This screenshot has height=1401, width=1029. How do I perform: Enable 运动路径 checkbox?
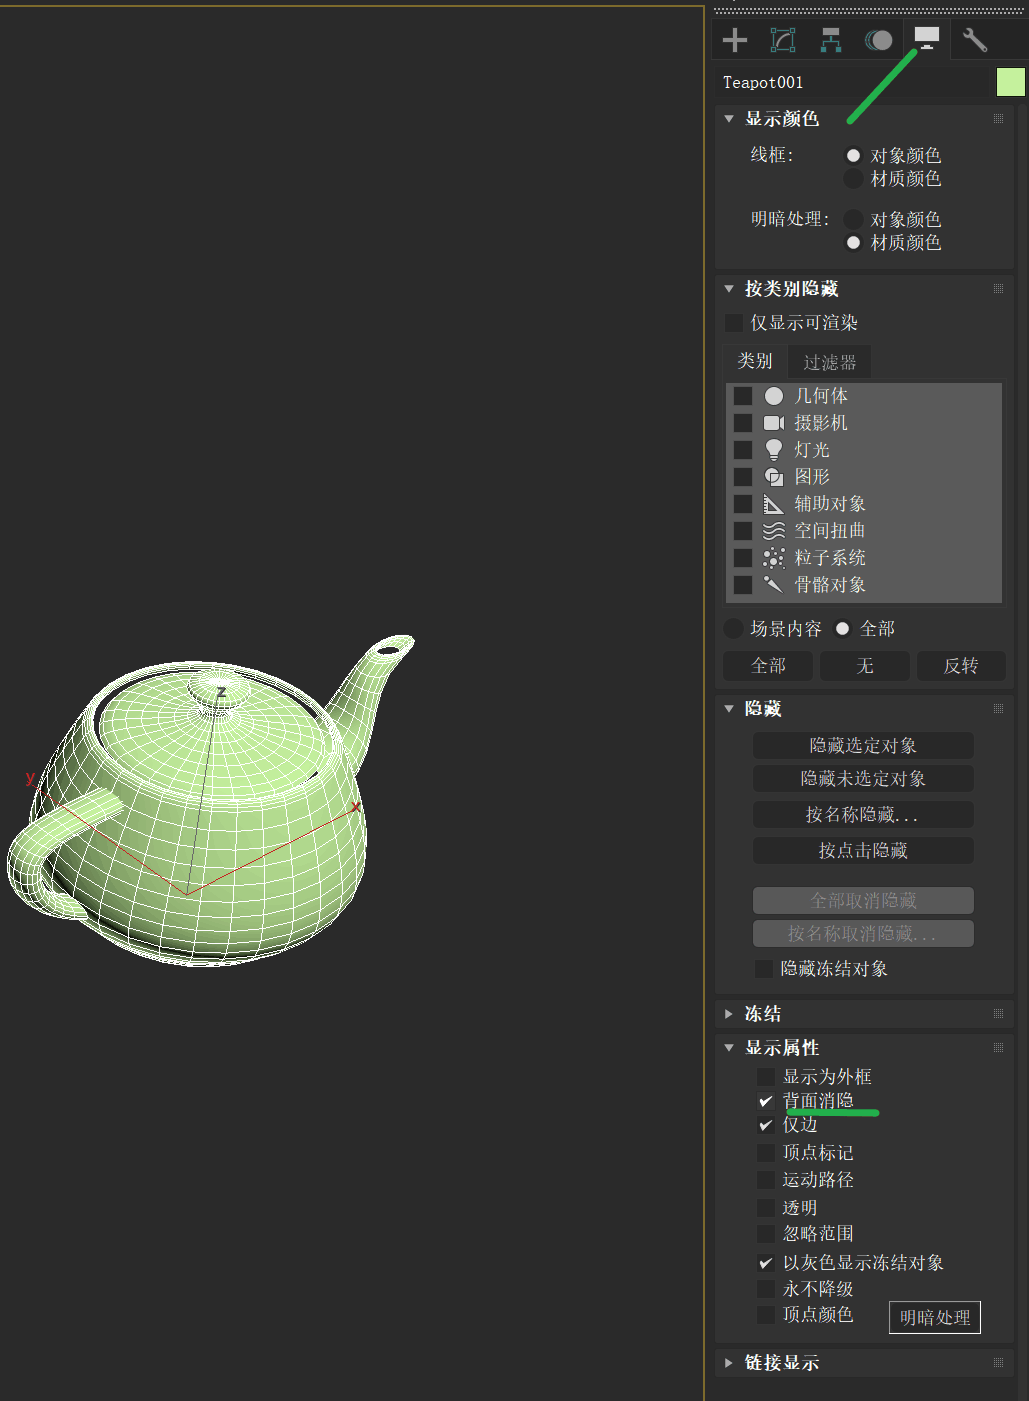[766, 1180]
